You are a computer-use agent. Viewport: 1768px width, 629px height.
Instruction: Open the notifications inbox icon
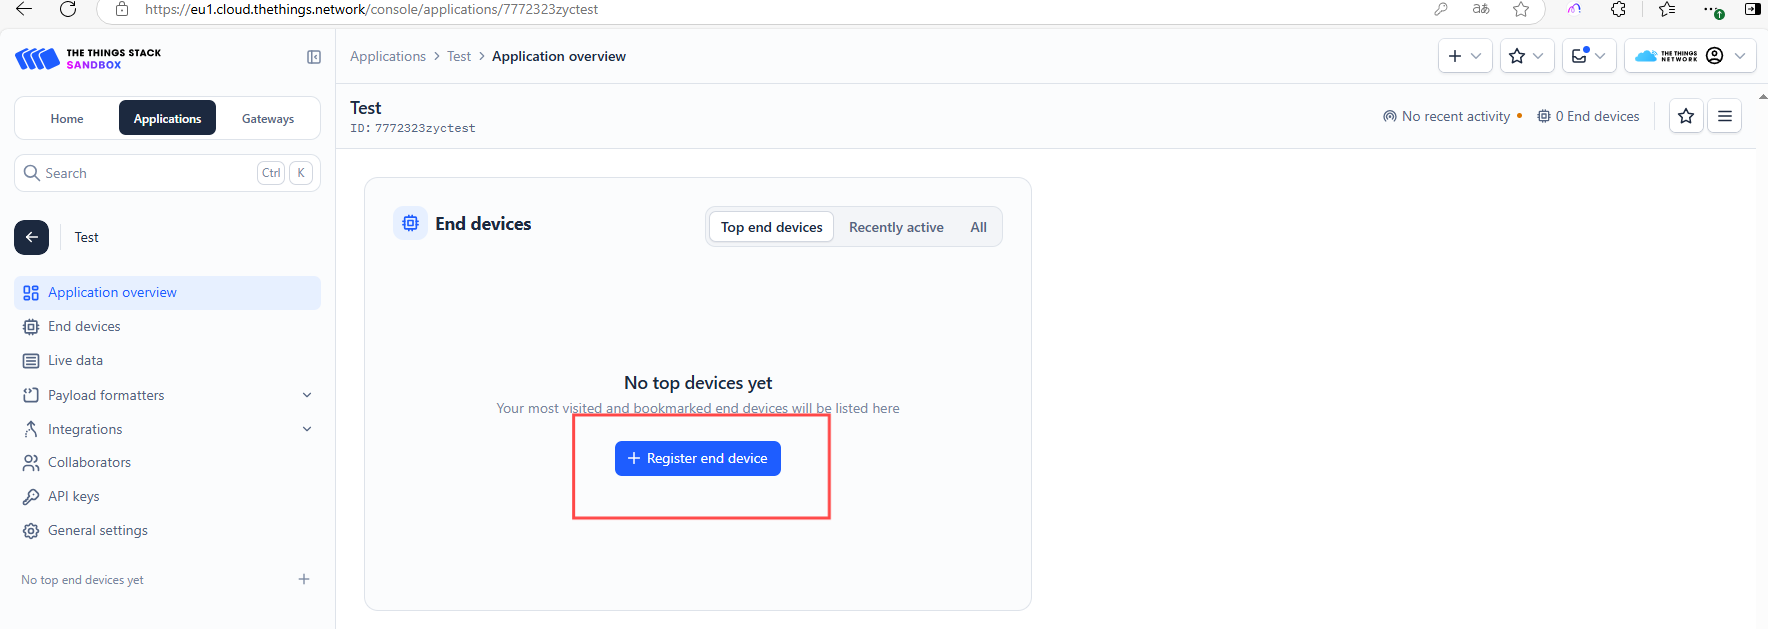pos(1588,56)
